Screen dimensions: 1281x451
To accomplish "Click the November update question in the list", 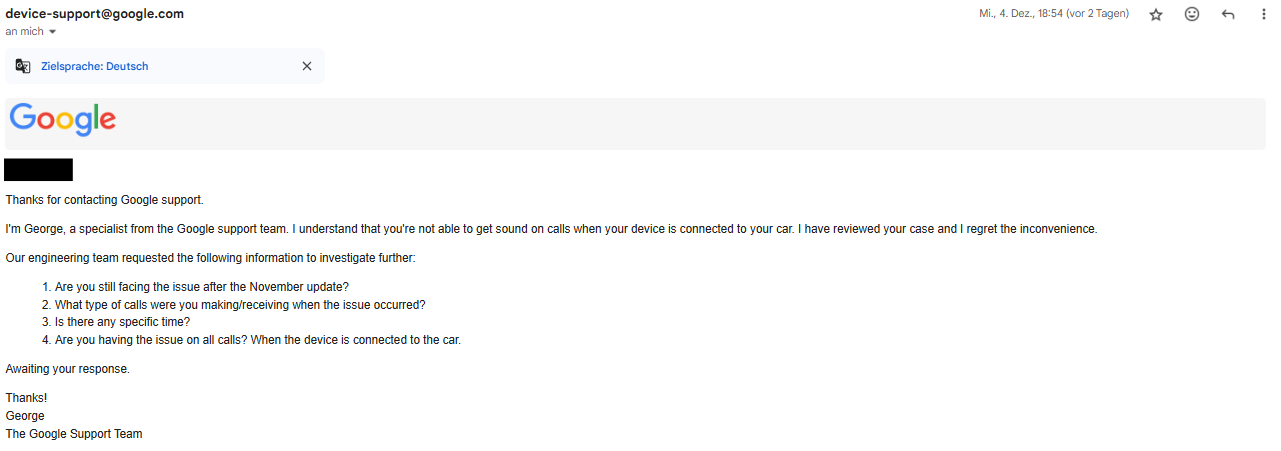I will coord(202,286).
